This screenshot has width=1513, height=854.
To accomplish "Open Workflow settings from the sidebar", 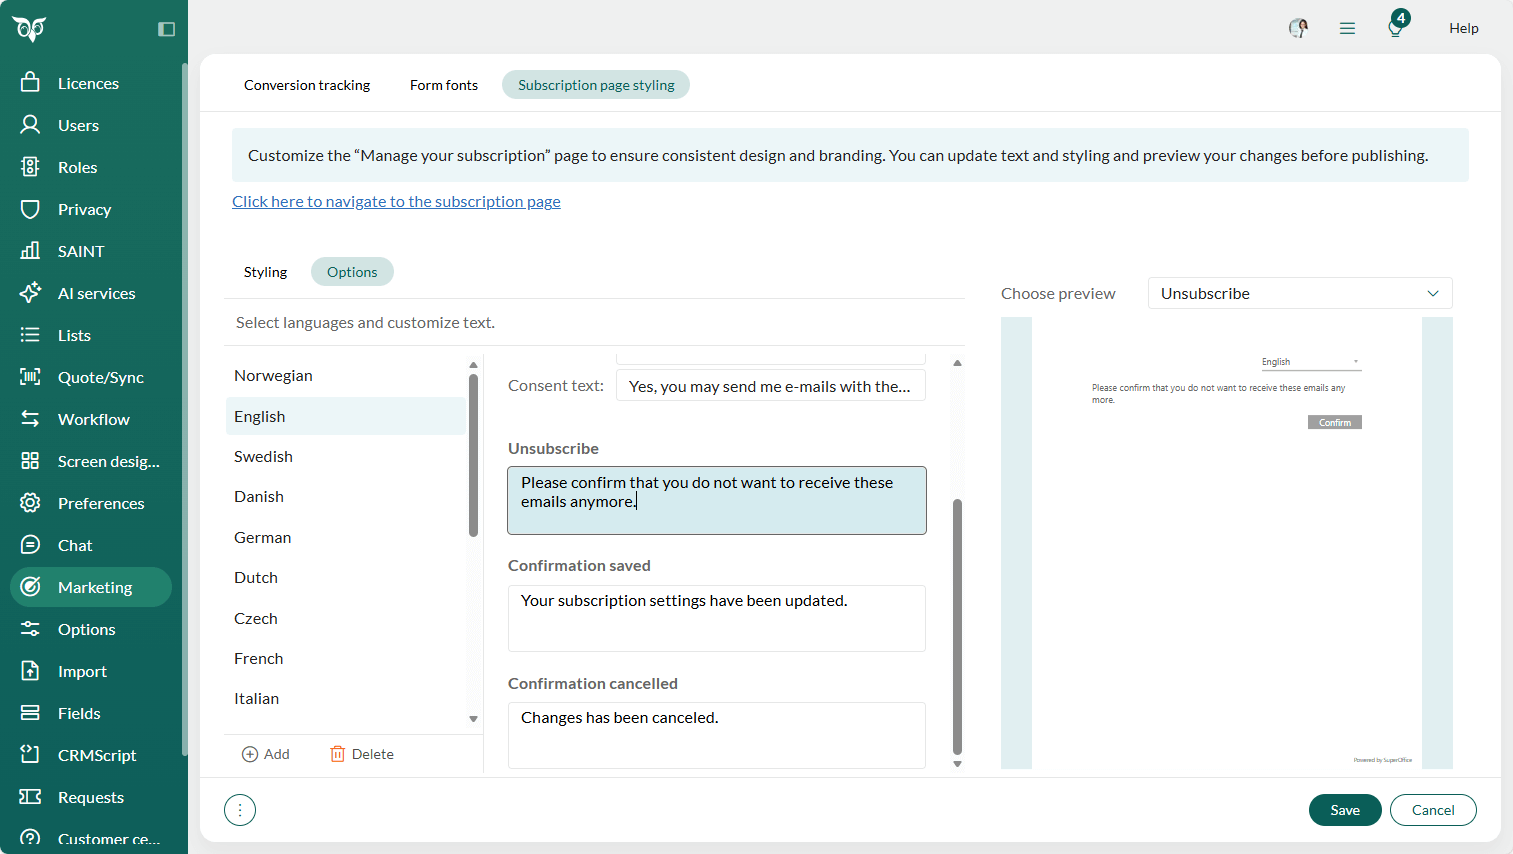I will [95, 418].
